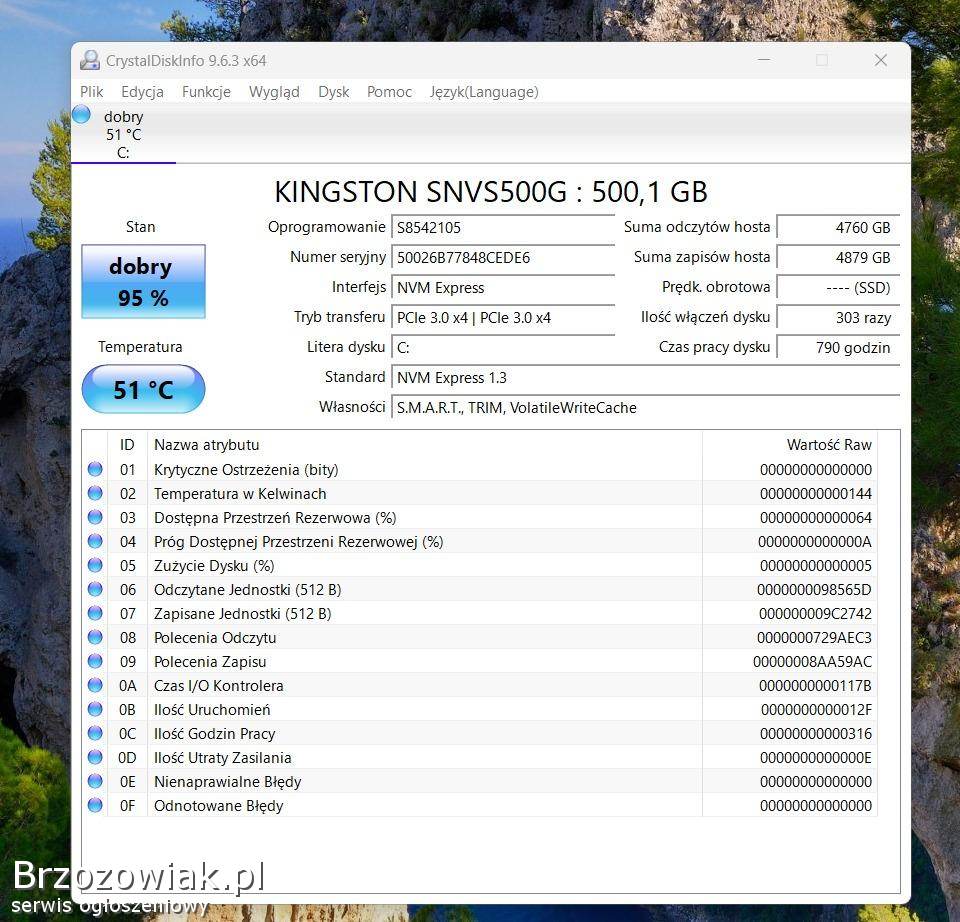Select attribute name Temperatura w Kelwinach
This screenshot has width=960, height=922.
(x=240, y=493)
